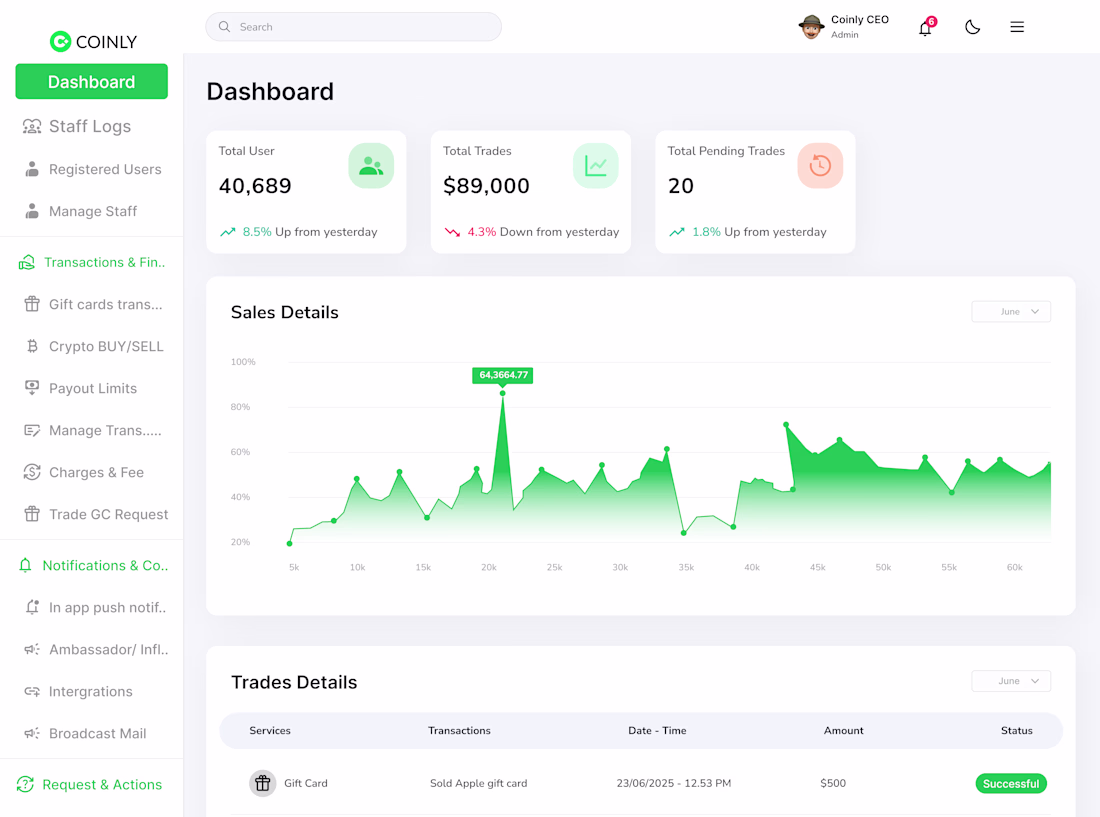Open notifications bell with badge

tap(926, 27)
